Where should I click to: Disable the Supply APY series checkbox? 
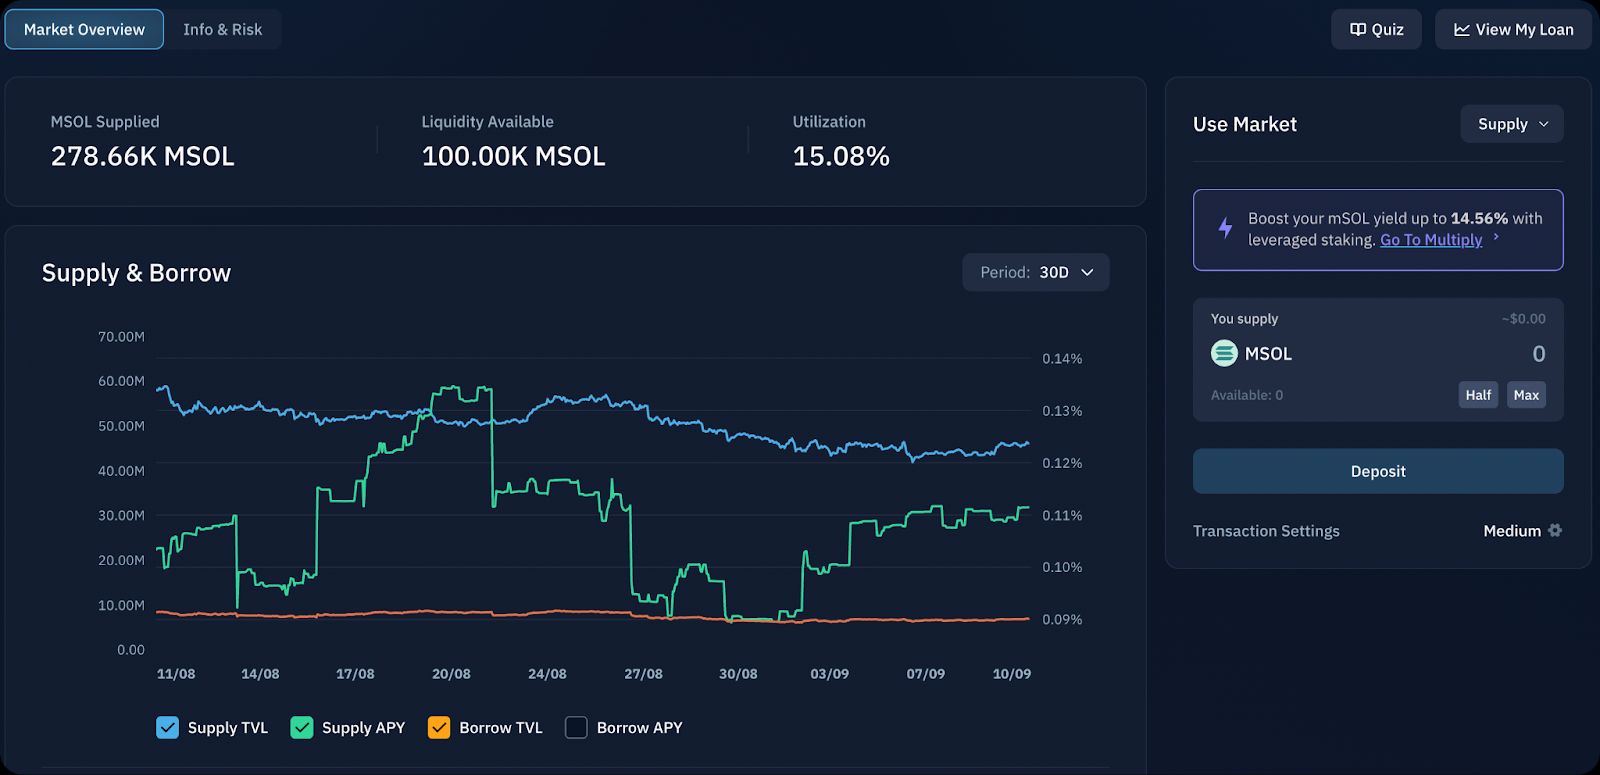click(x=301, y=727)
